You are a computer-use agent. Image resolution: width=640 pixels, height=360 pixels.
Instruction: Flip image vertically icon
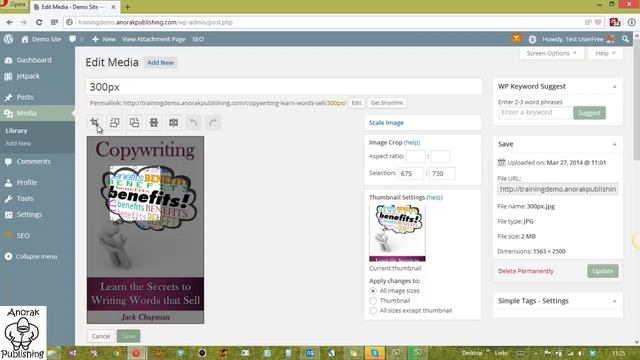(154, 122)
